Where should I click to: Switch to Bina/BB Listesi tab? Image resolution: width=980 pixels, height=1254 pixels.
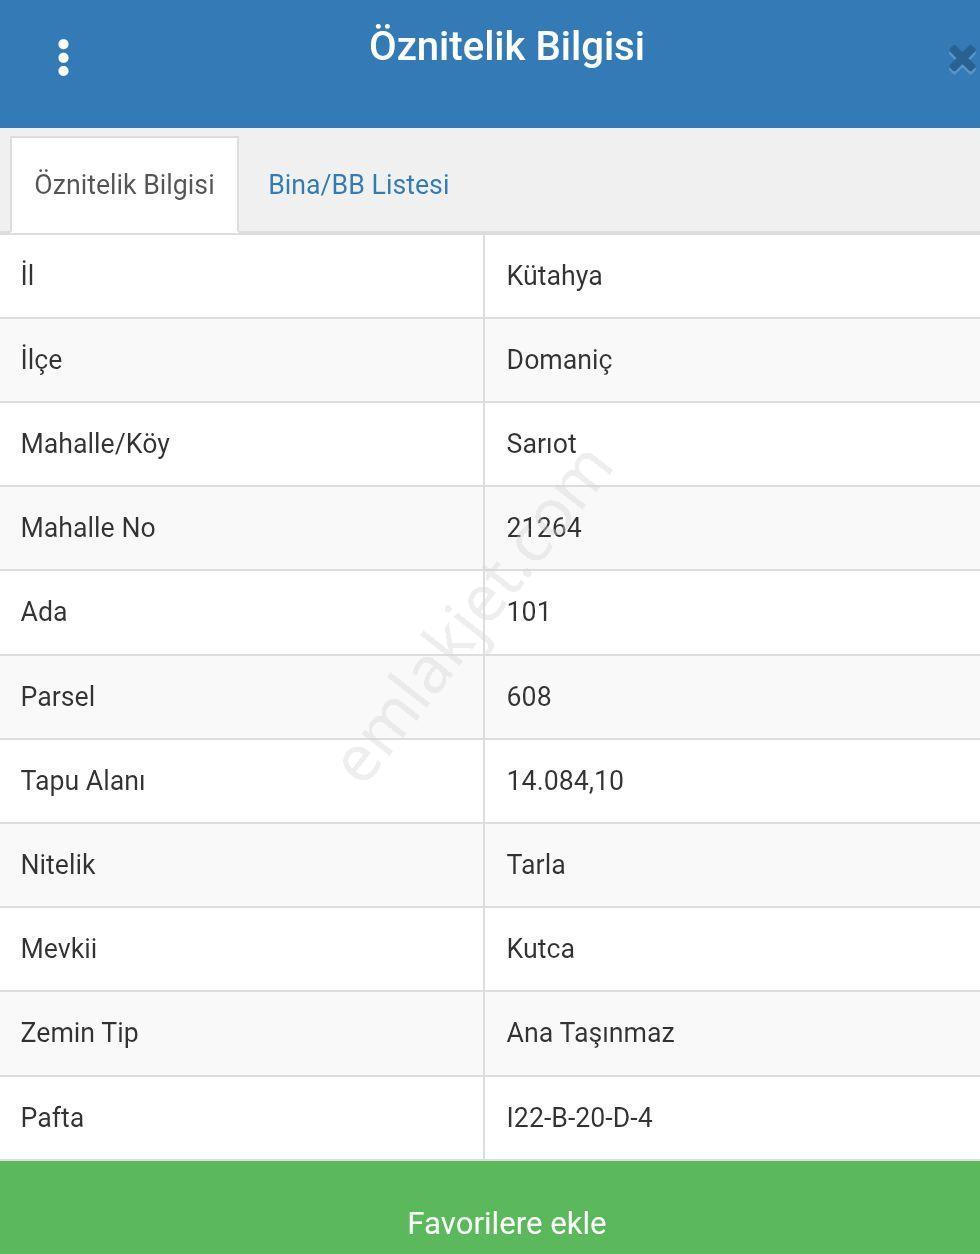coord(358,185)
